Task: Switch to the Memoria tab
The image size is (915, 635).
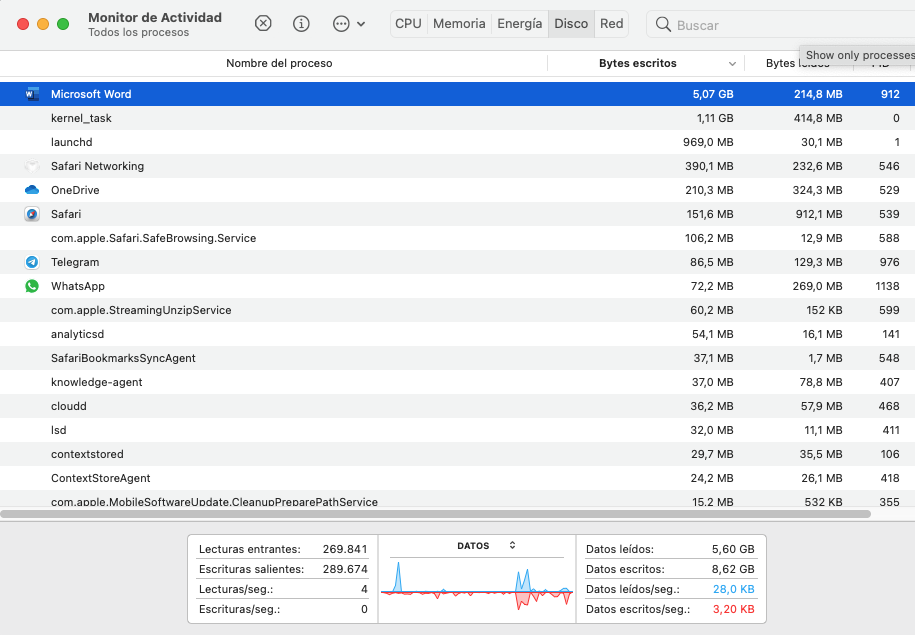Action: pyautogui.click(x=459, y=24)
